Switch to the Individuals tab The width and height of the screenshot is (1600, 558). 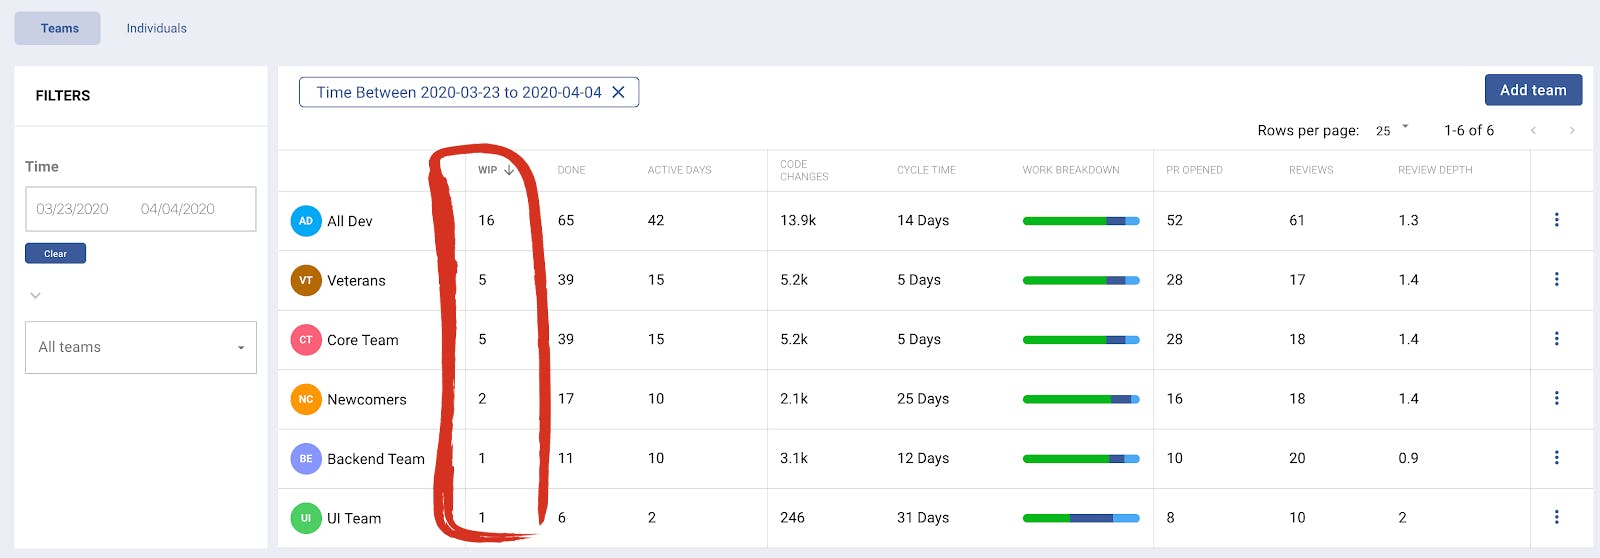(x=156, y=28)
